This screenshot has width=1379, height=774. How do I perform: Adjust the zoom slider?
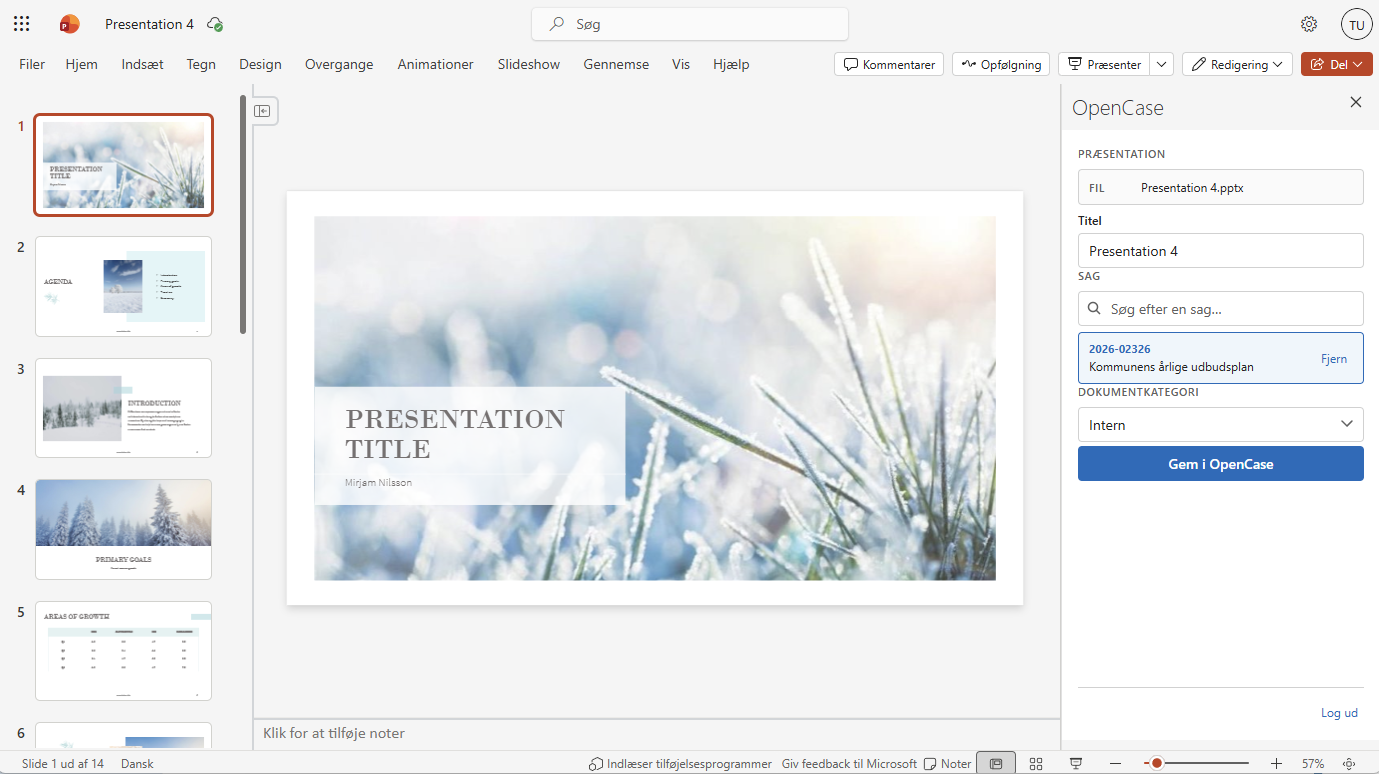coord(1196,763)
